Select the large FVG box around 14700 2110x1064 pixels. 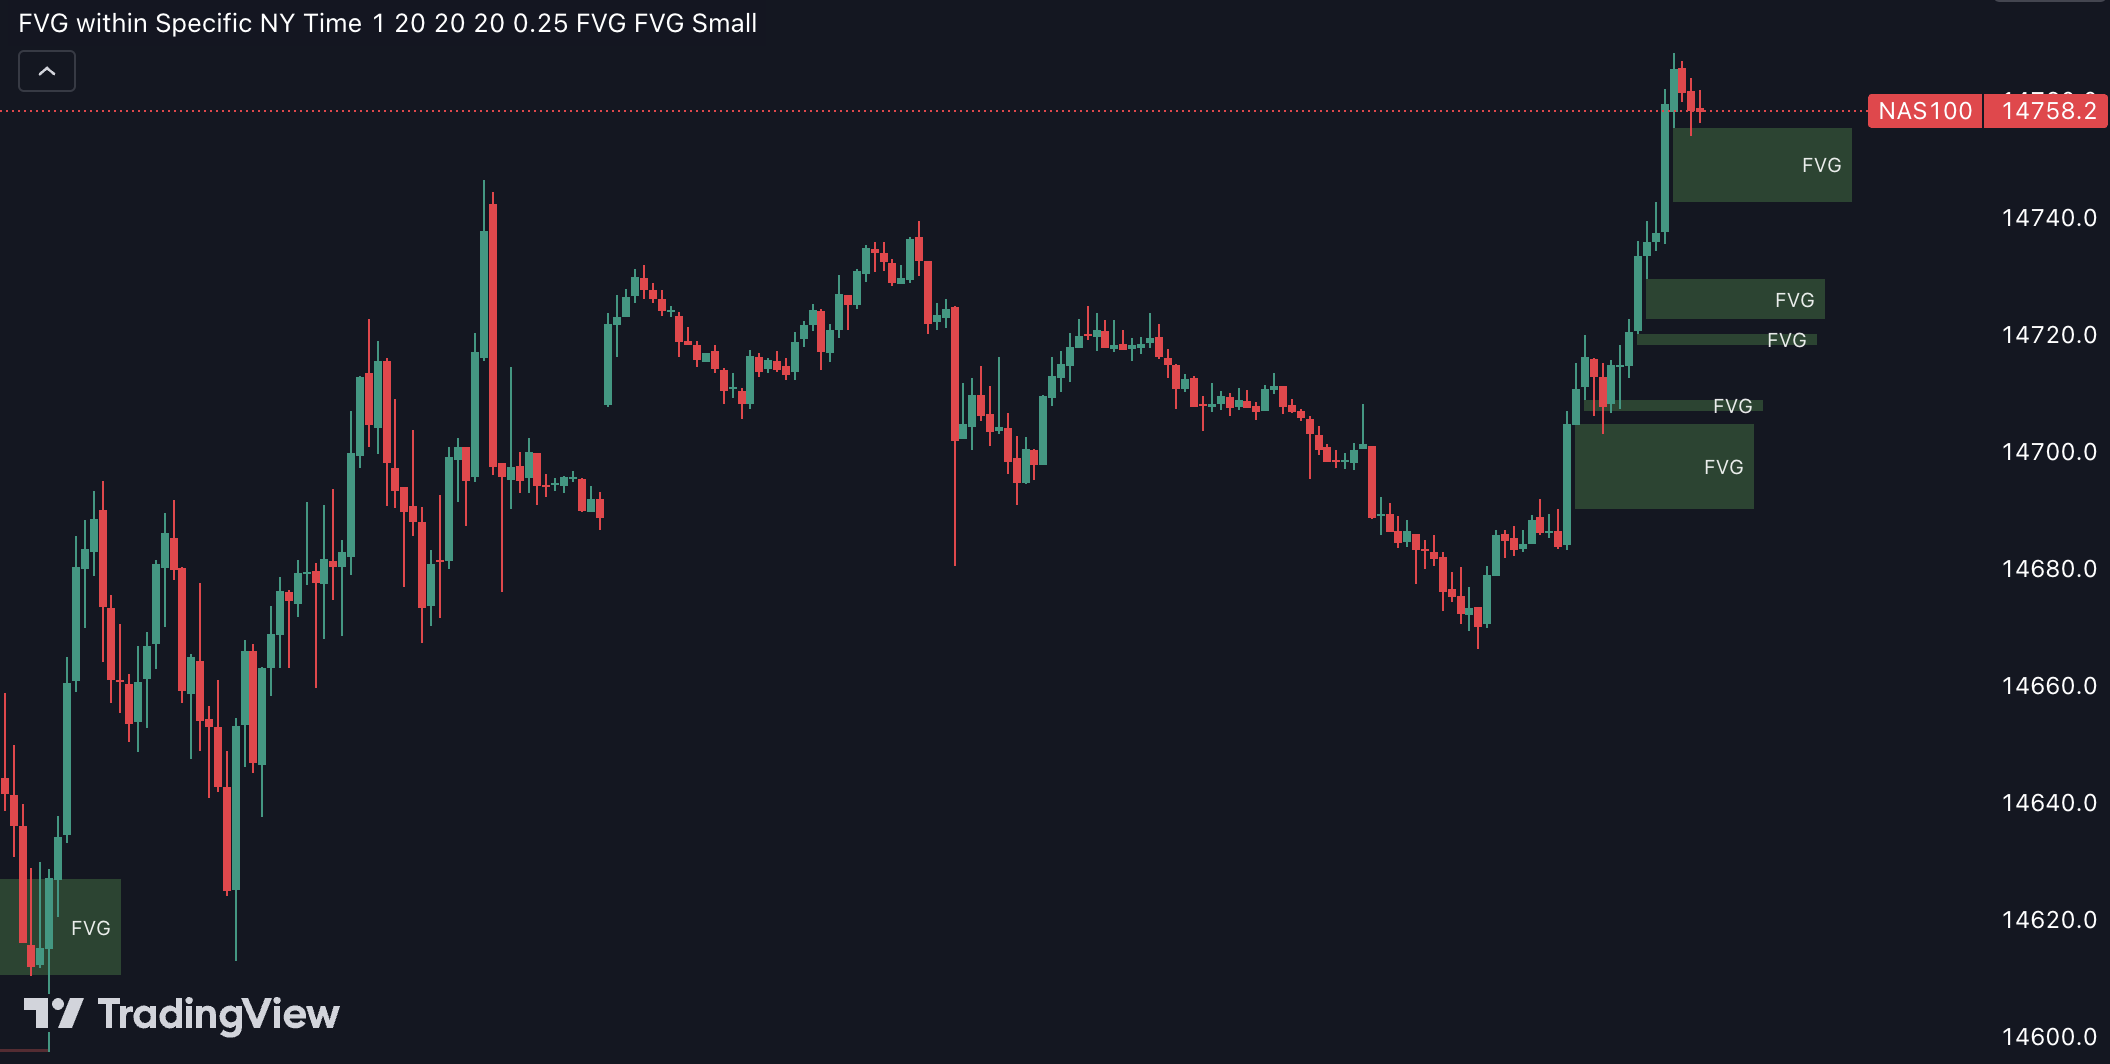(1665, 465)
